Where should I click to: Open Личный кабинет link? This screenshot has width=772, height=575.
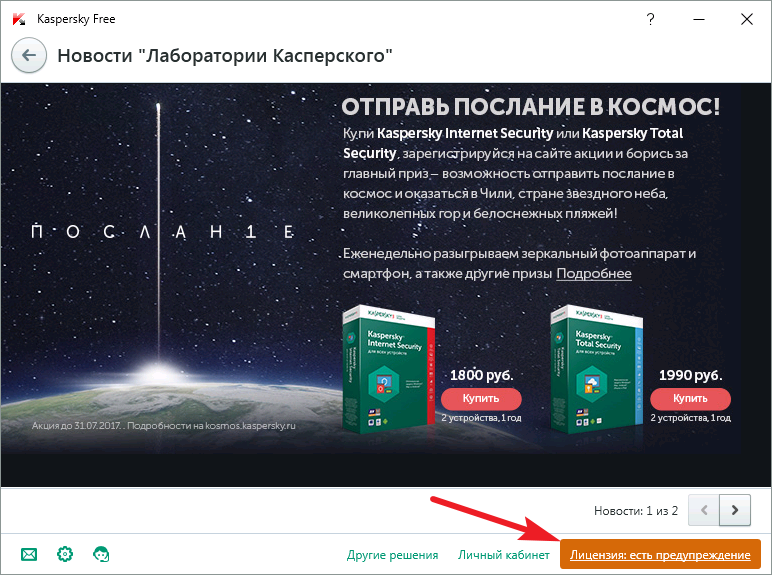pyautogui.click(x=504, y=555)
